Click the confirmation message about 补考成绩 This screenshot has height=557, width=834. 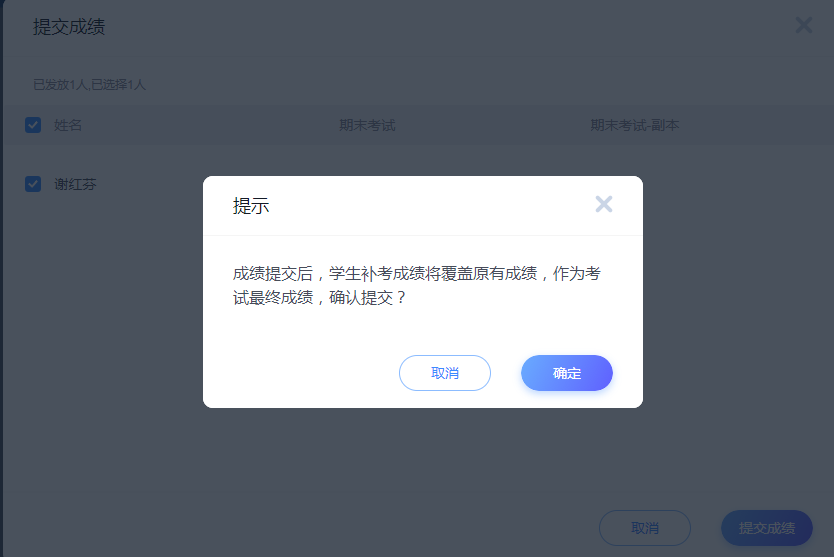[x=416, y=286]
